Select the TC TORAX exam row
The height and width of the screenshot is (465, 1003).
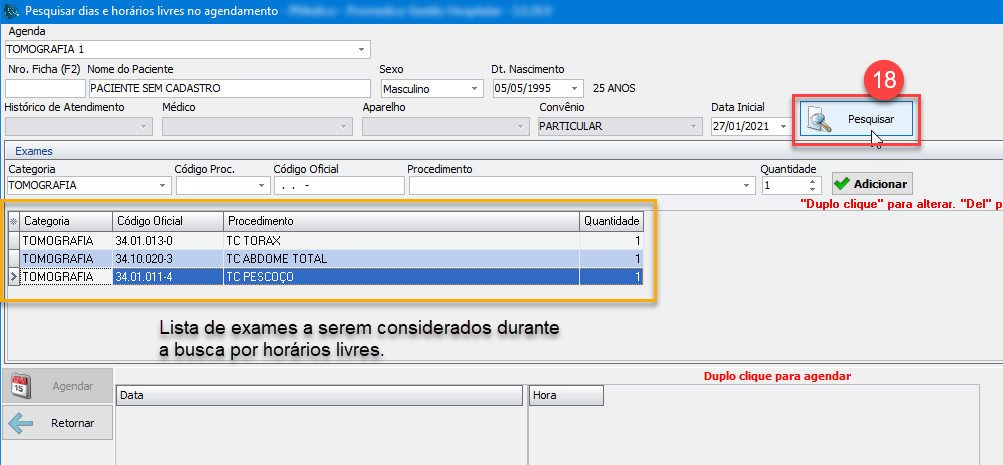click(400, 241)
